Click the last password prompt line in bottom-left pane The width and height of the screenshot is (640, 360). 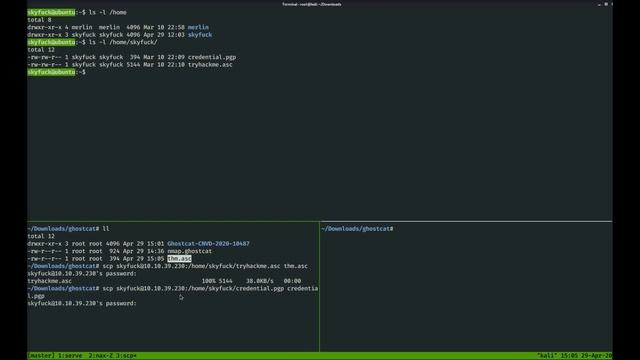(x=82, y=303)
